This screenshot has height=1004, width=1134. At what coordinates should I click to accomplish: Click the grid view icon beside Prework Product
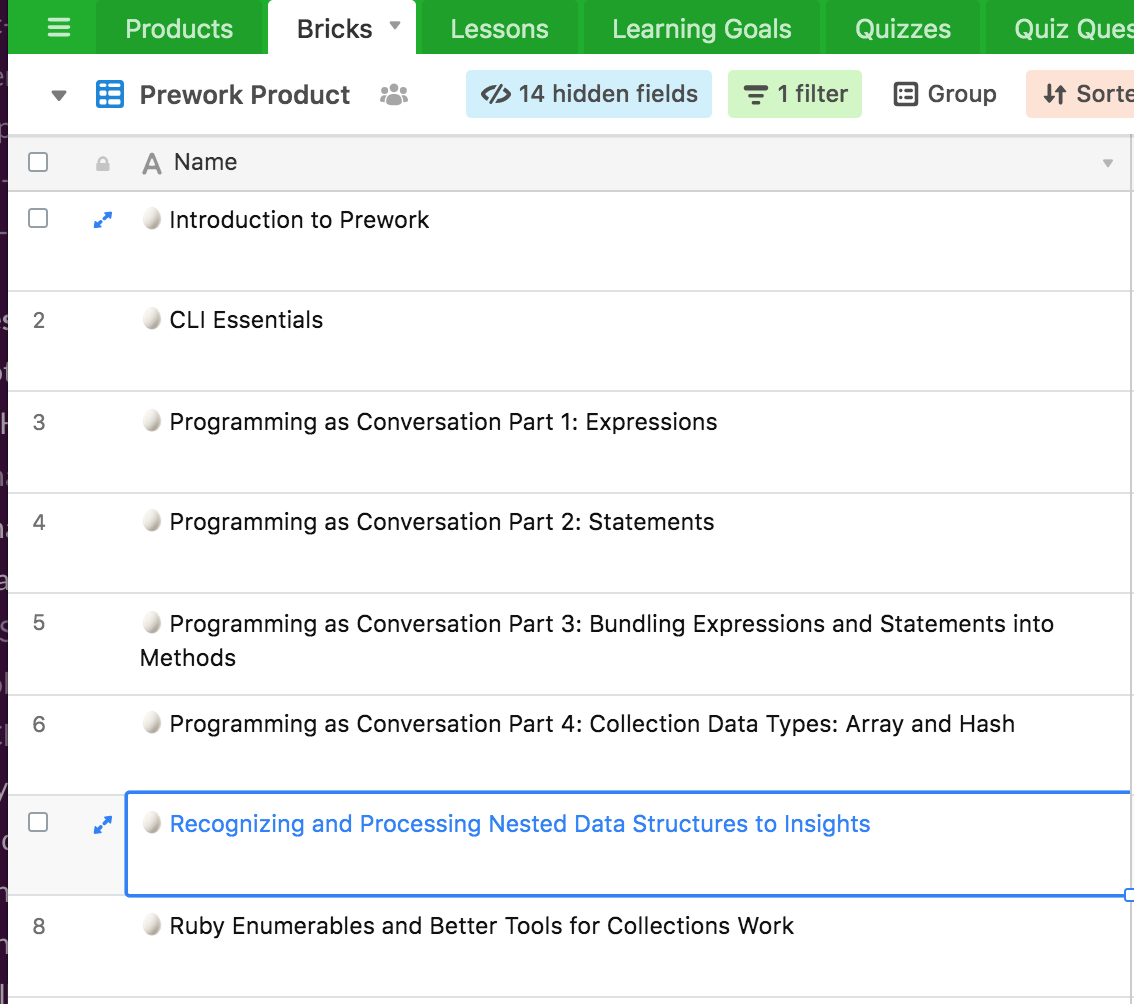tap(109, 95)
